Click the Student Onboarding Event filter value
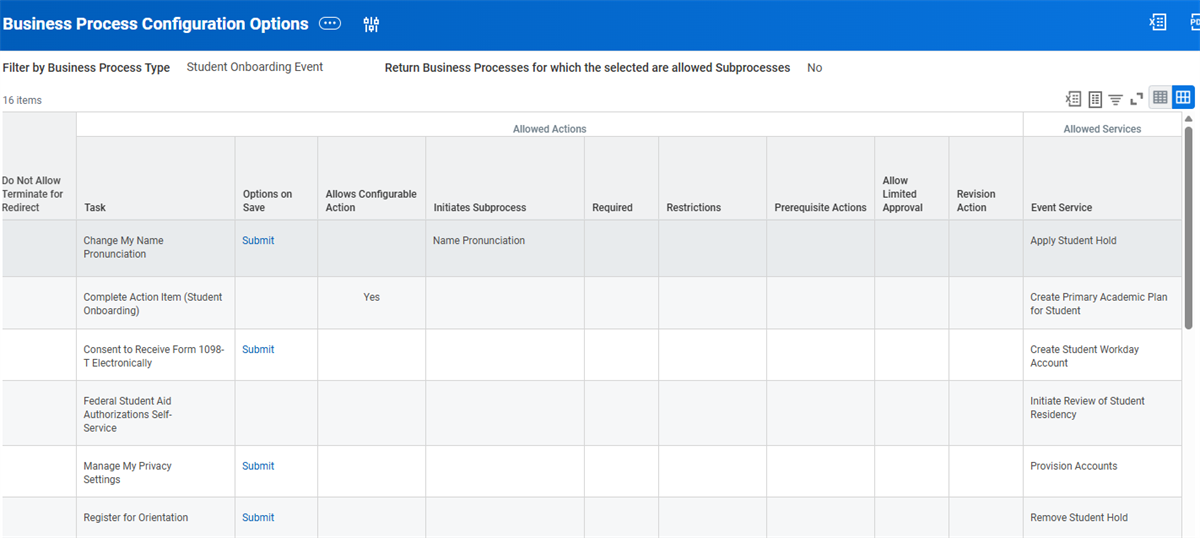 pyautogui.click(x=255, y=67)
